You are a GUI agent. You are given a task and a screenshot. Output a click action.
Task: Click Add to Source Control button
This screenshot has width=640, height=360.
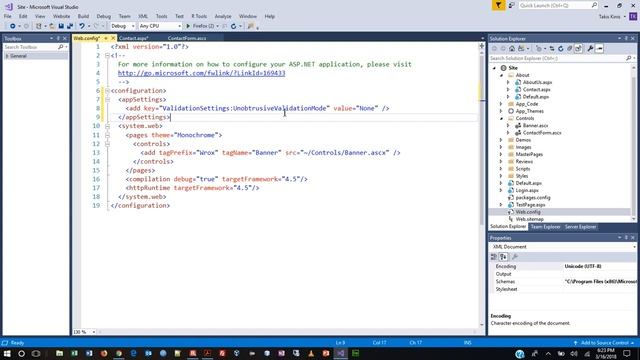point(604,343)
